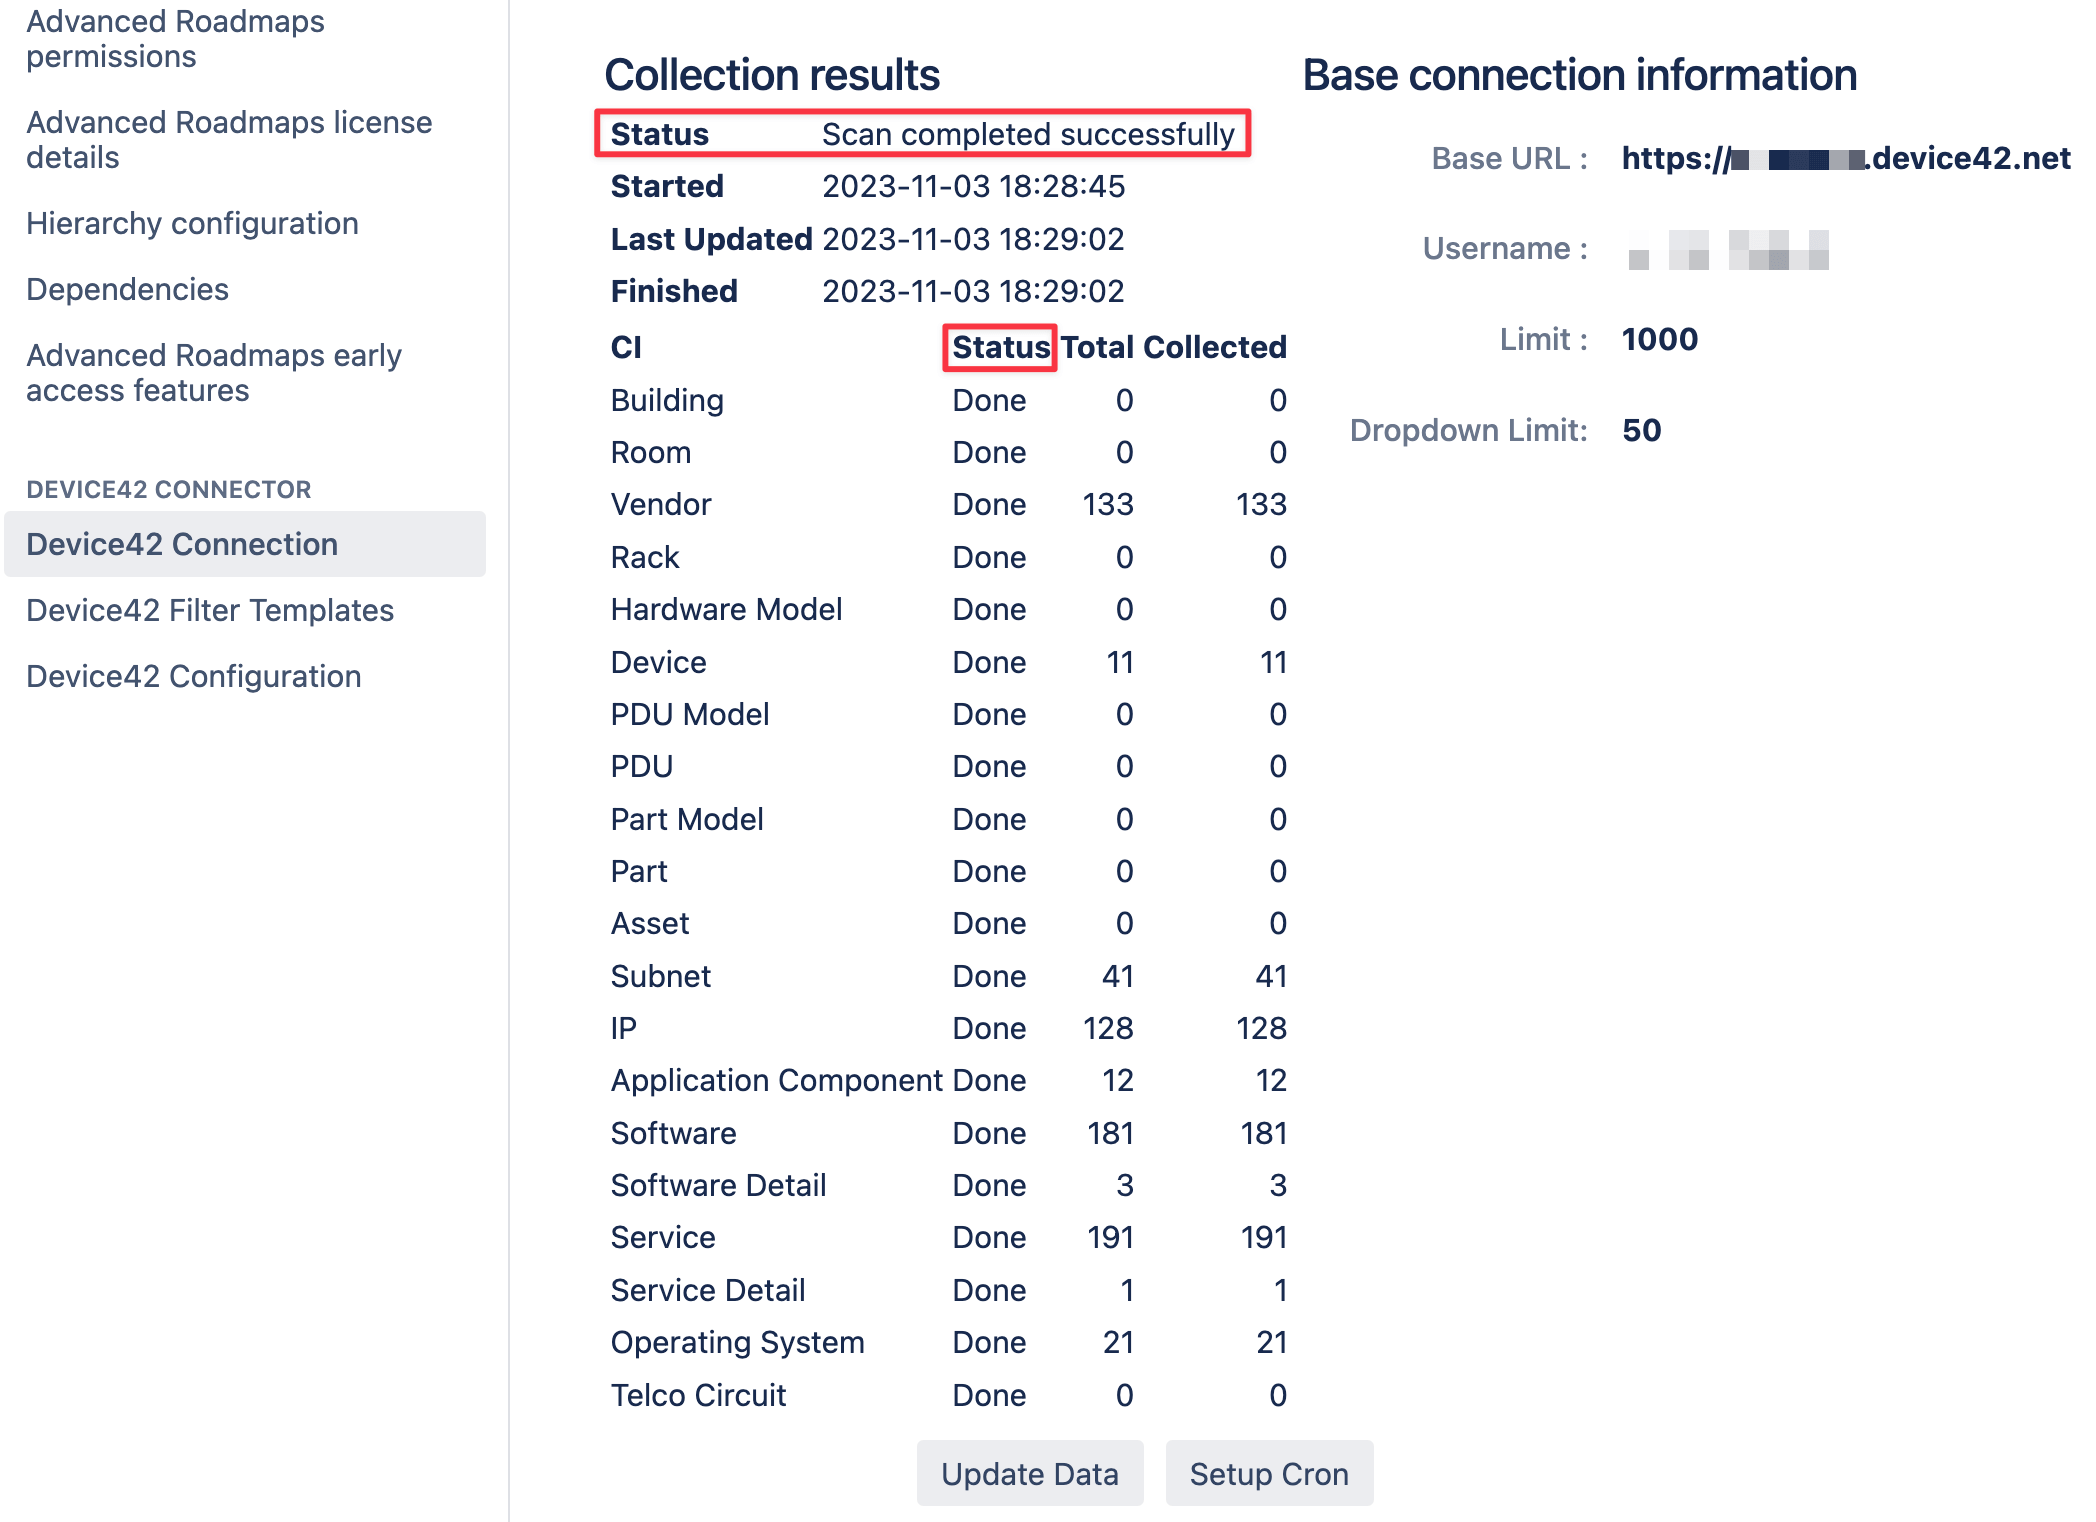Open Device42 Filter Templates page

tap(210, 610)
